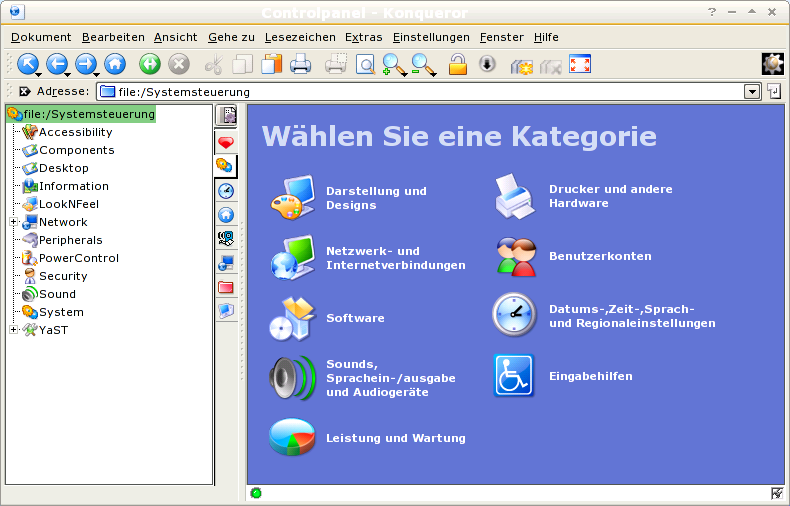Screen dimensions: 790x506
Task: Switch to the History clock sidebar tab
Action: coord(226,191)
